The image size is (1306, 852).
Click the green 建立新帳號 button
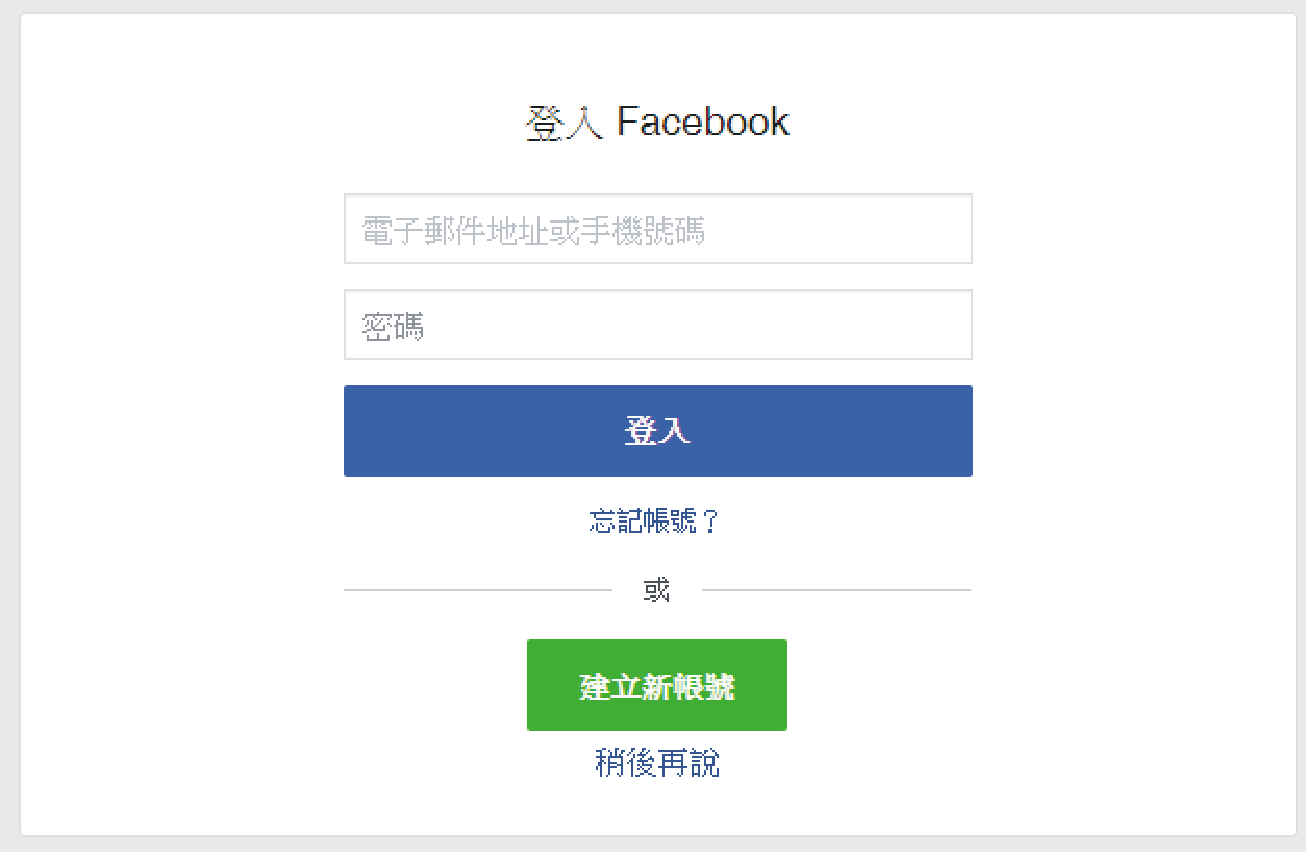pos(657,686)
